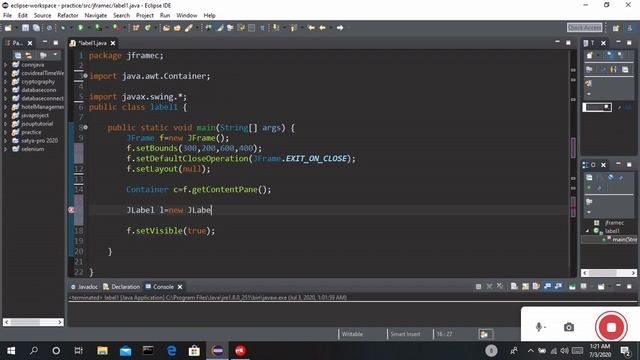Screen dimensions: 640x360
Task: Open the File menu
Action: [7, 16]
